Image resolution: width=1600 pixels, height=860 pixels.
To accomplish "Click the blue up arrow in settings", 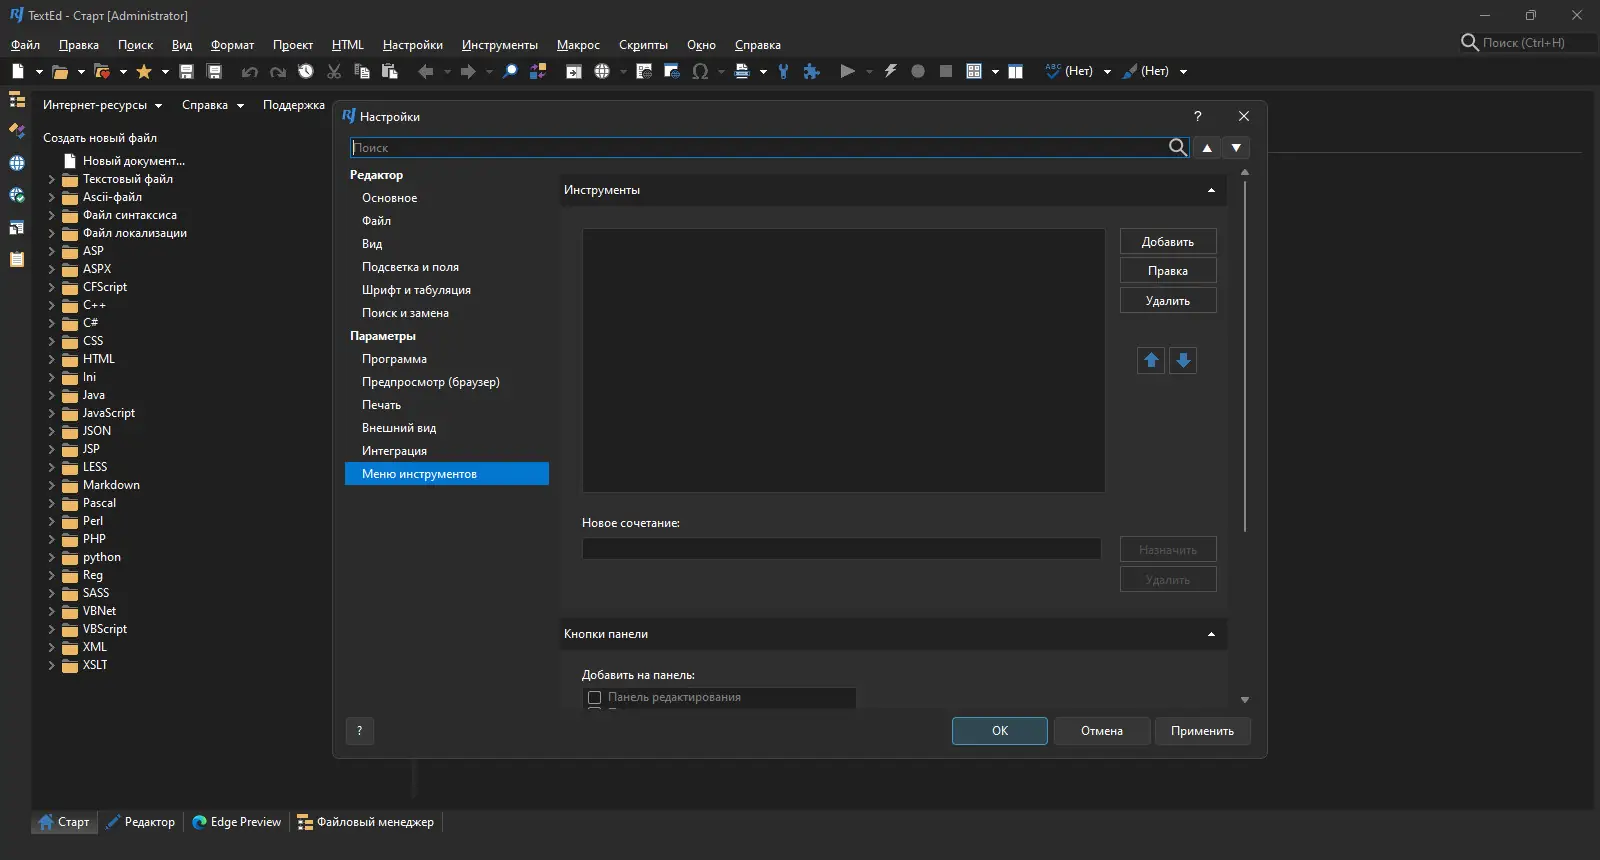I will tap(1151, 361).
